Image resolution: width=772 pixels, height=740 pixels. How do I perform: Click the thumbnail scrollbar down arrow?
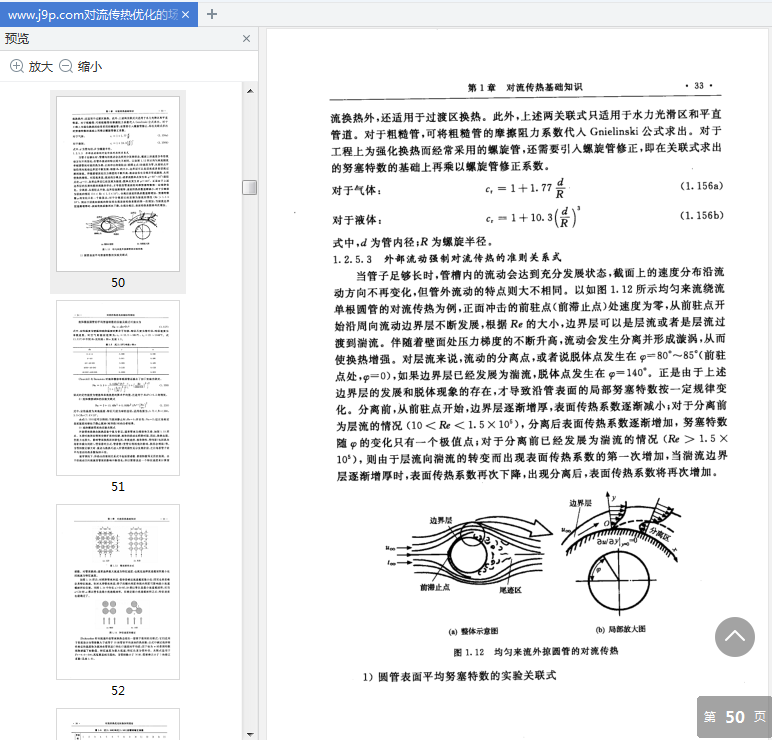click(x=250, y=735)
